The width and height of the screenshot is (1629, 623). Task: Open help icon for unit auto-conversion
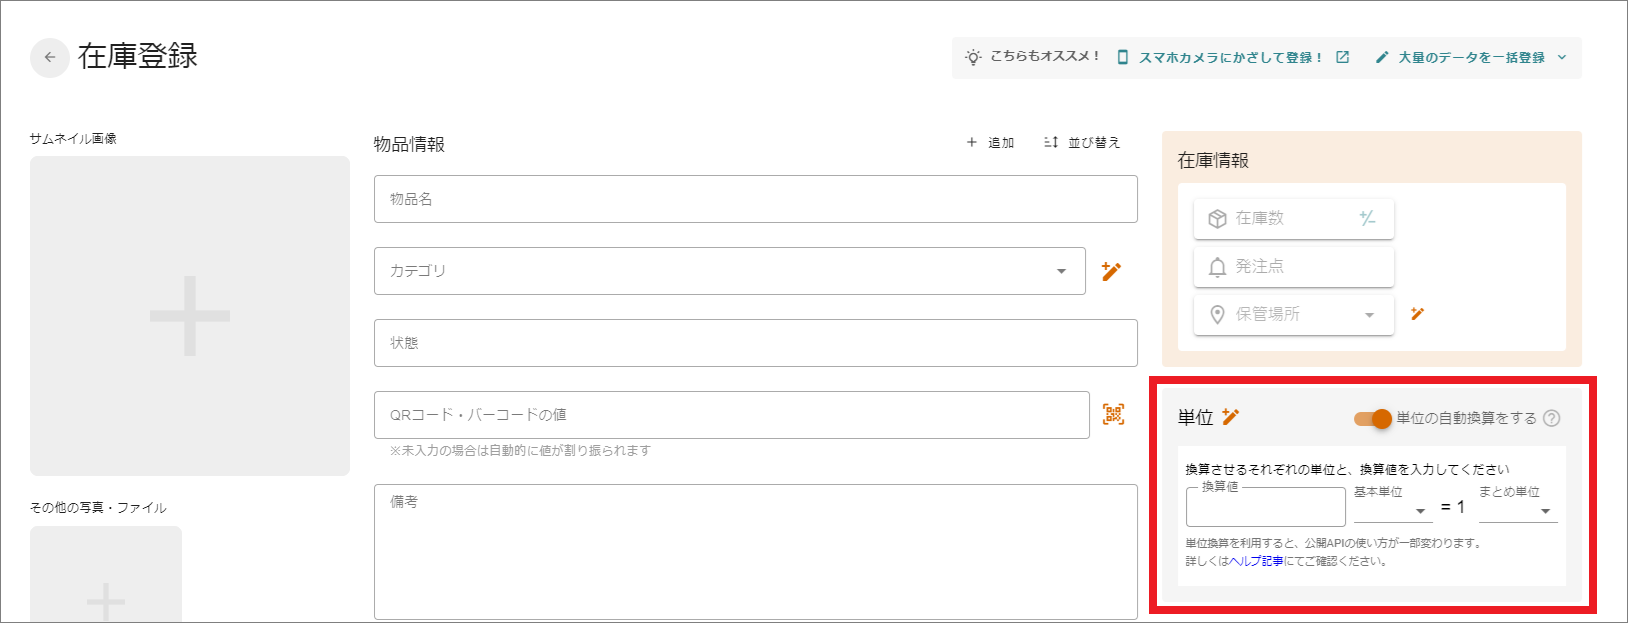pyautogui.click(x=1551, y=419)
